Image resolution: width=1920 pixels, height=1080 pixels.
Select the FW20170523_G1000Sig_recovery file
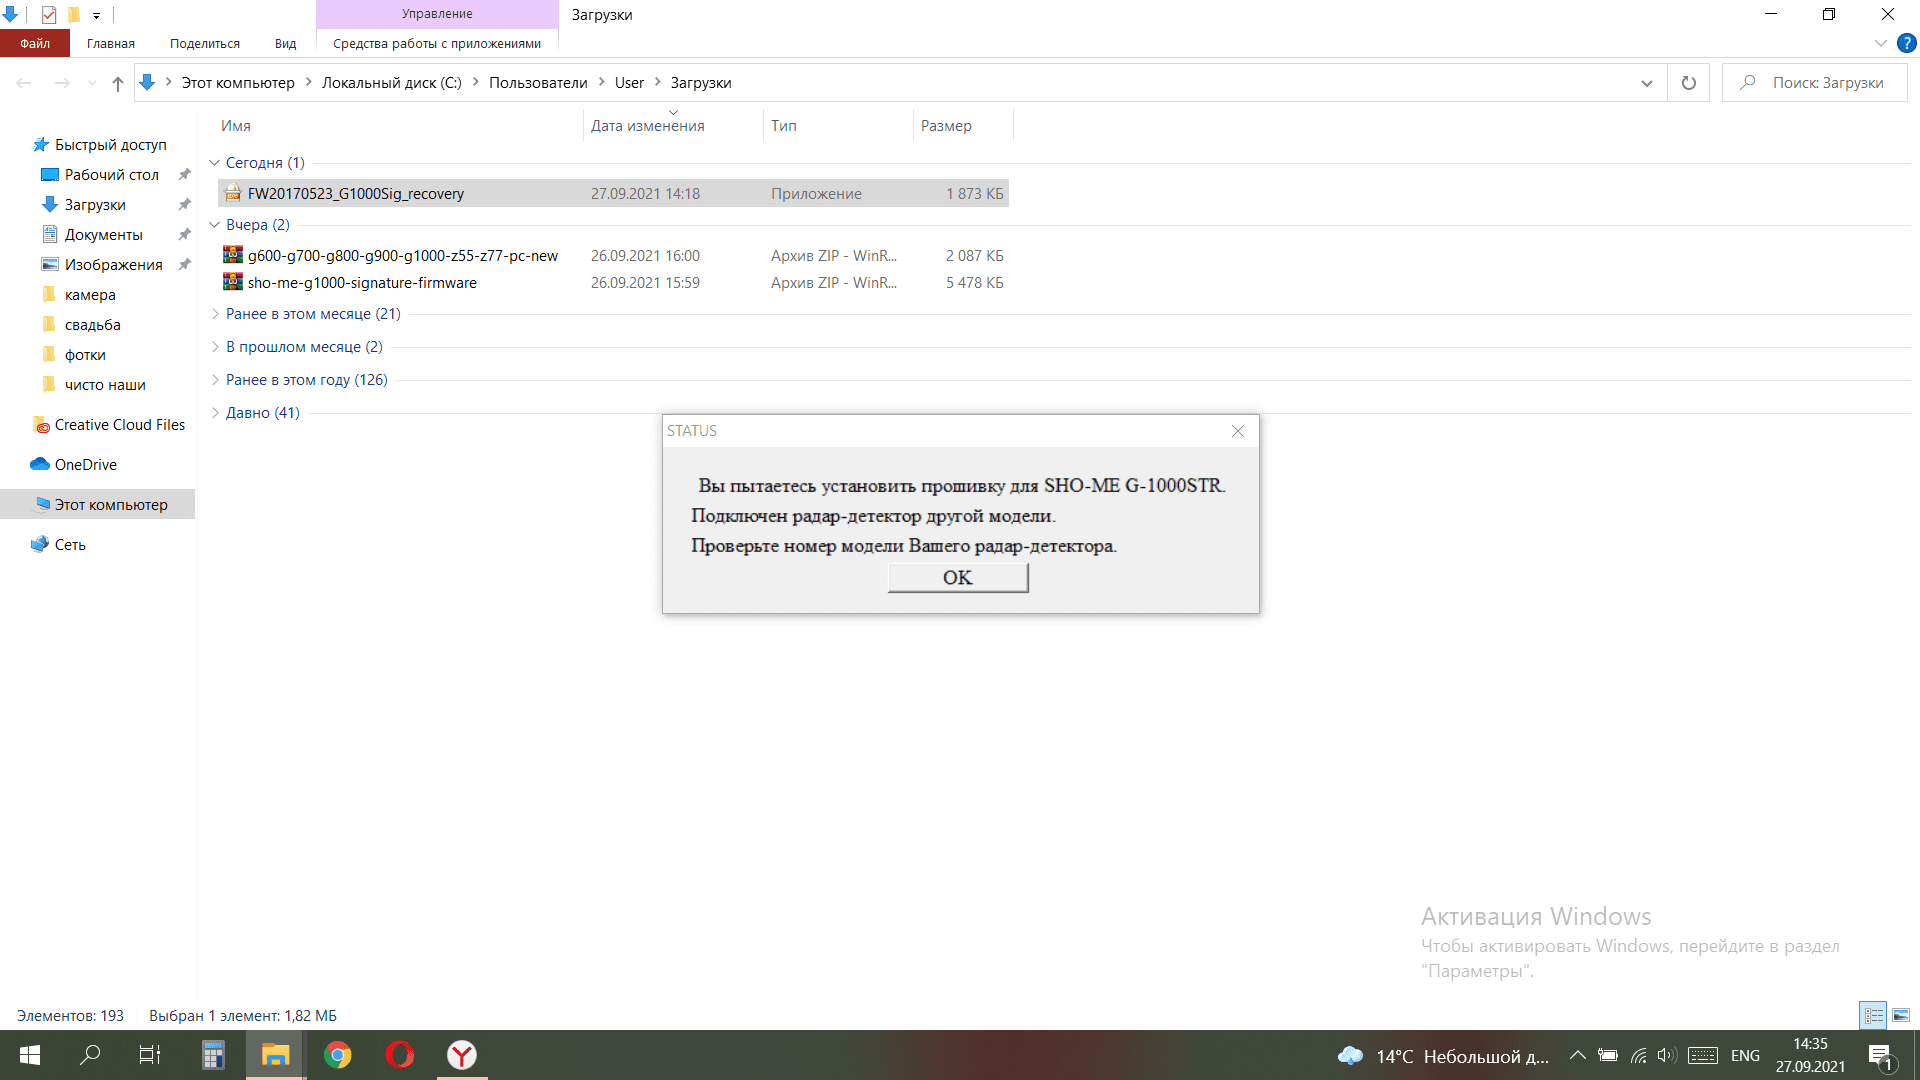click(613, 194)
